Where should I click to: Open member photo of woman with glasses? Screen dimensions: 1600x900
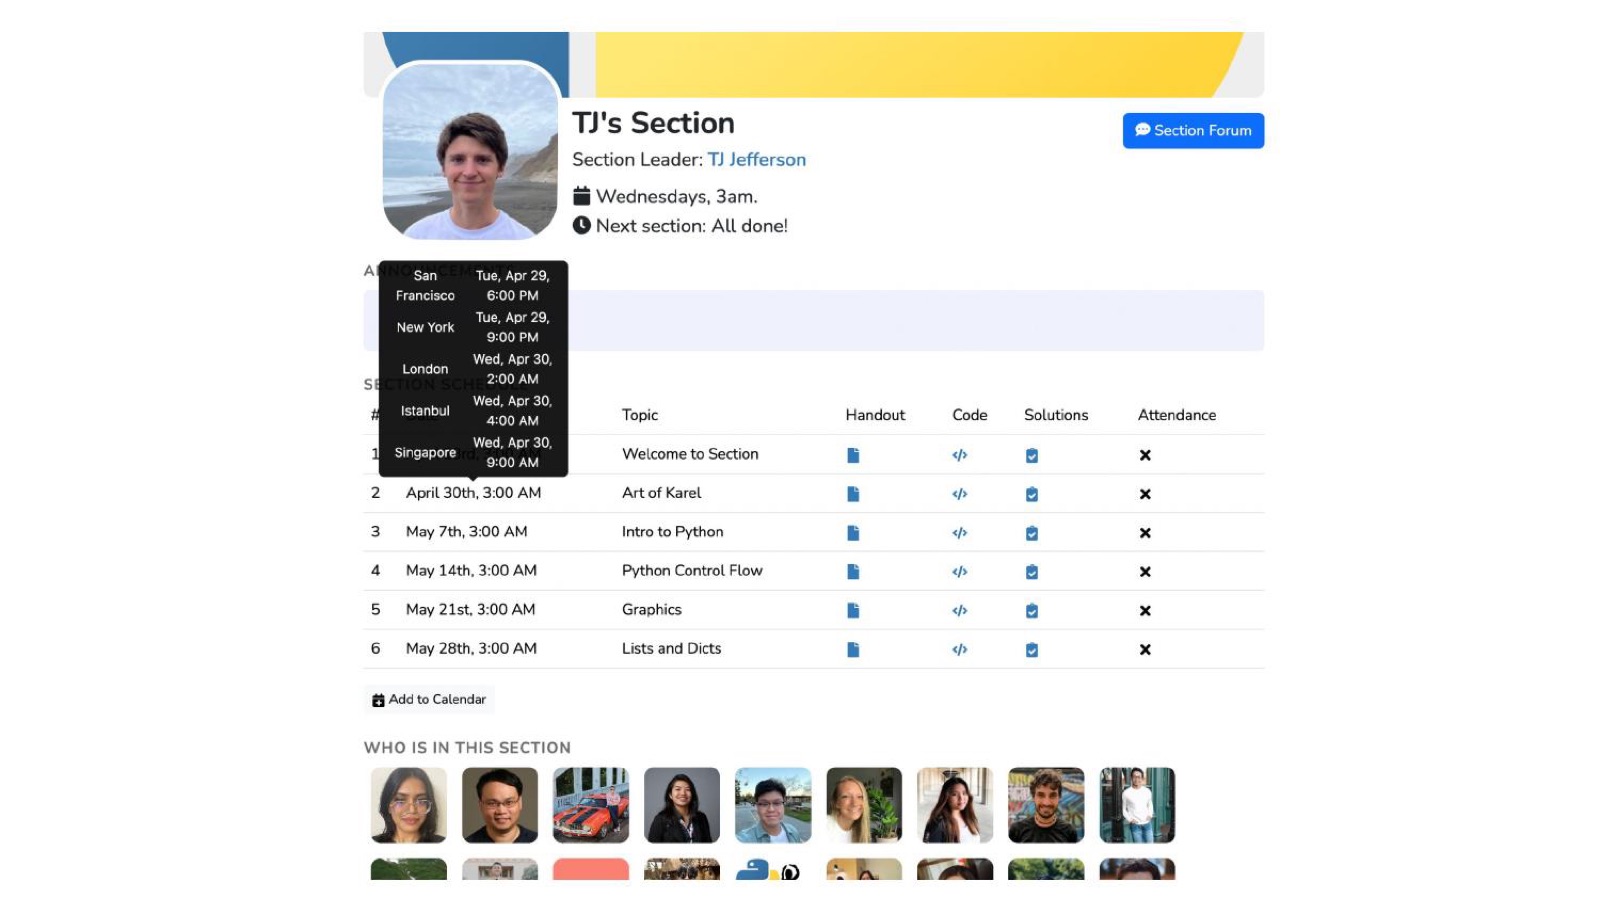click(x=409, y=806)
